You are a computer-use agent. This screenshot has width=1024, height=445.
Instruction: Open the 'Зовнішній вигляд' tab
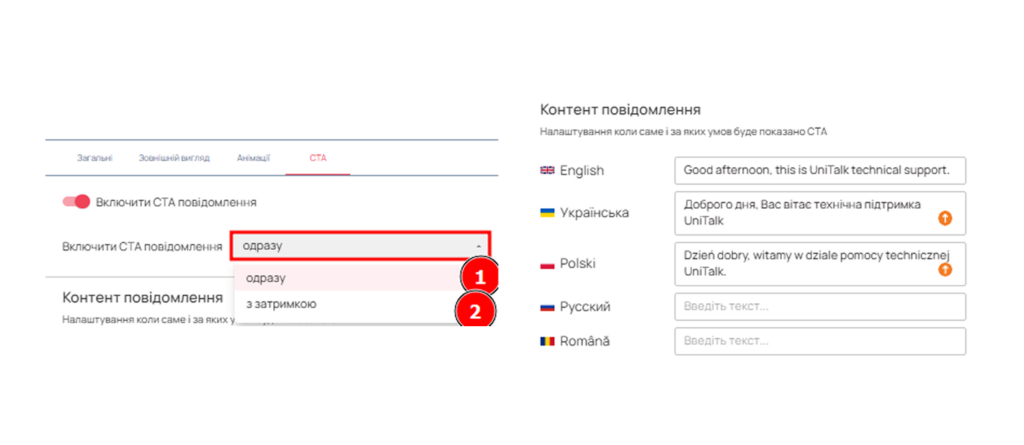pyautogui.click(x=174, y=158)
